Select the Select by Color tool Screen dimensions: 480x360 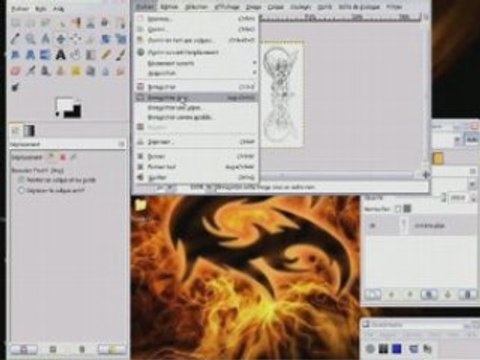(76, 23)
